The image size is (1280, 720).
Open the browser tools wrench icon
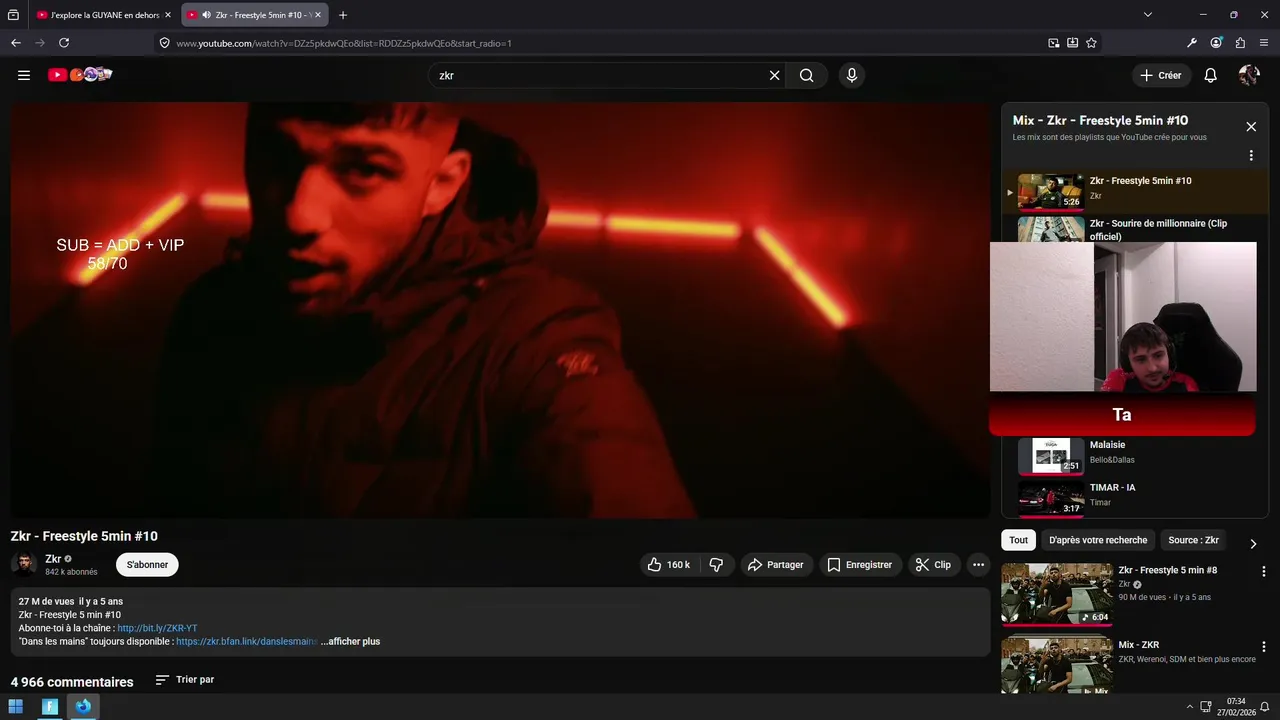(x=1192, y=43)
